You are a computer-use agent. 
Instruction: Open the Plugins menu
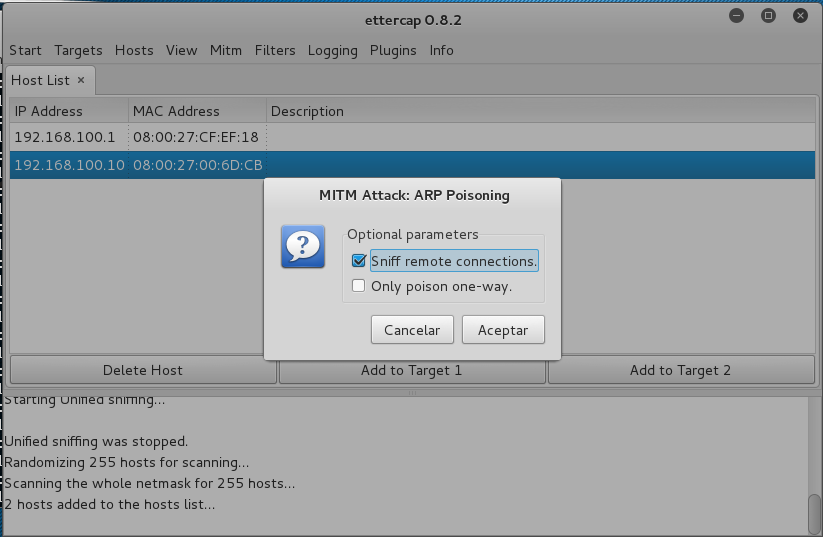click(x=393, y=50)
